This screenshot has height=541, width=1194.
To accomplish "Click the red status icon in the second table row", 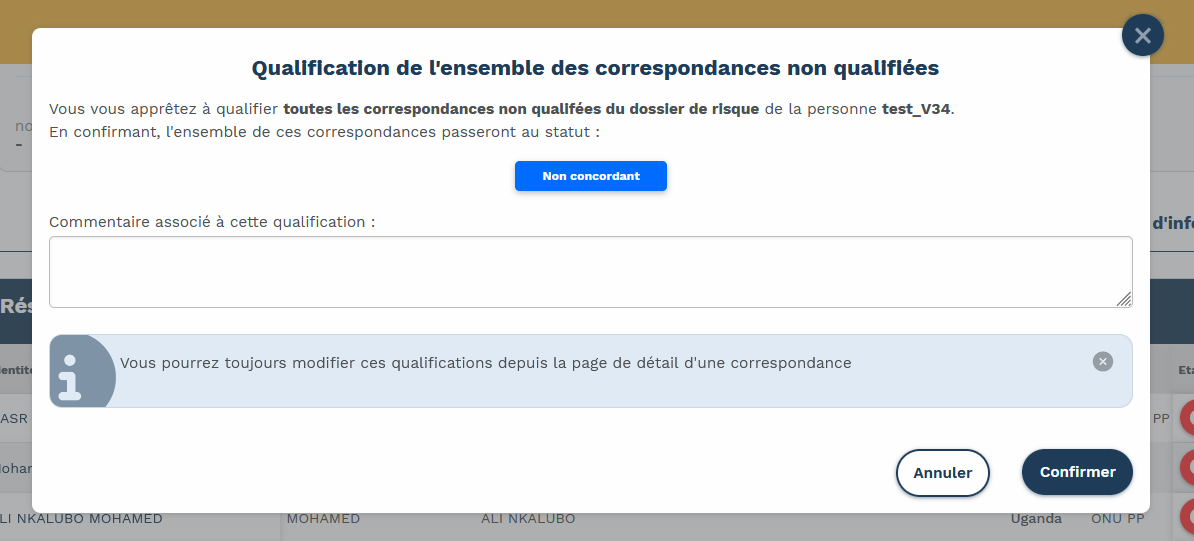I will 1187,467.
